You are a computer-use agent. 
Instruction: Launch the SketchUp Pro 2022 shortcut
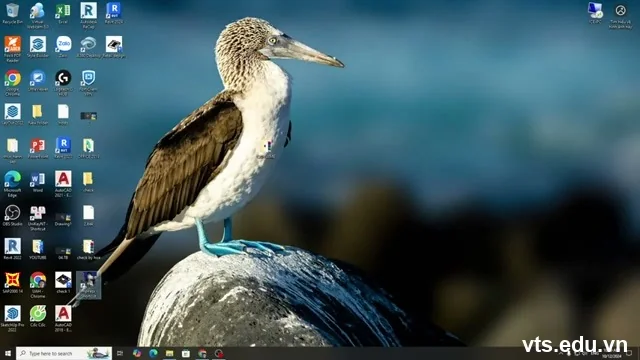coord(12,318)
